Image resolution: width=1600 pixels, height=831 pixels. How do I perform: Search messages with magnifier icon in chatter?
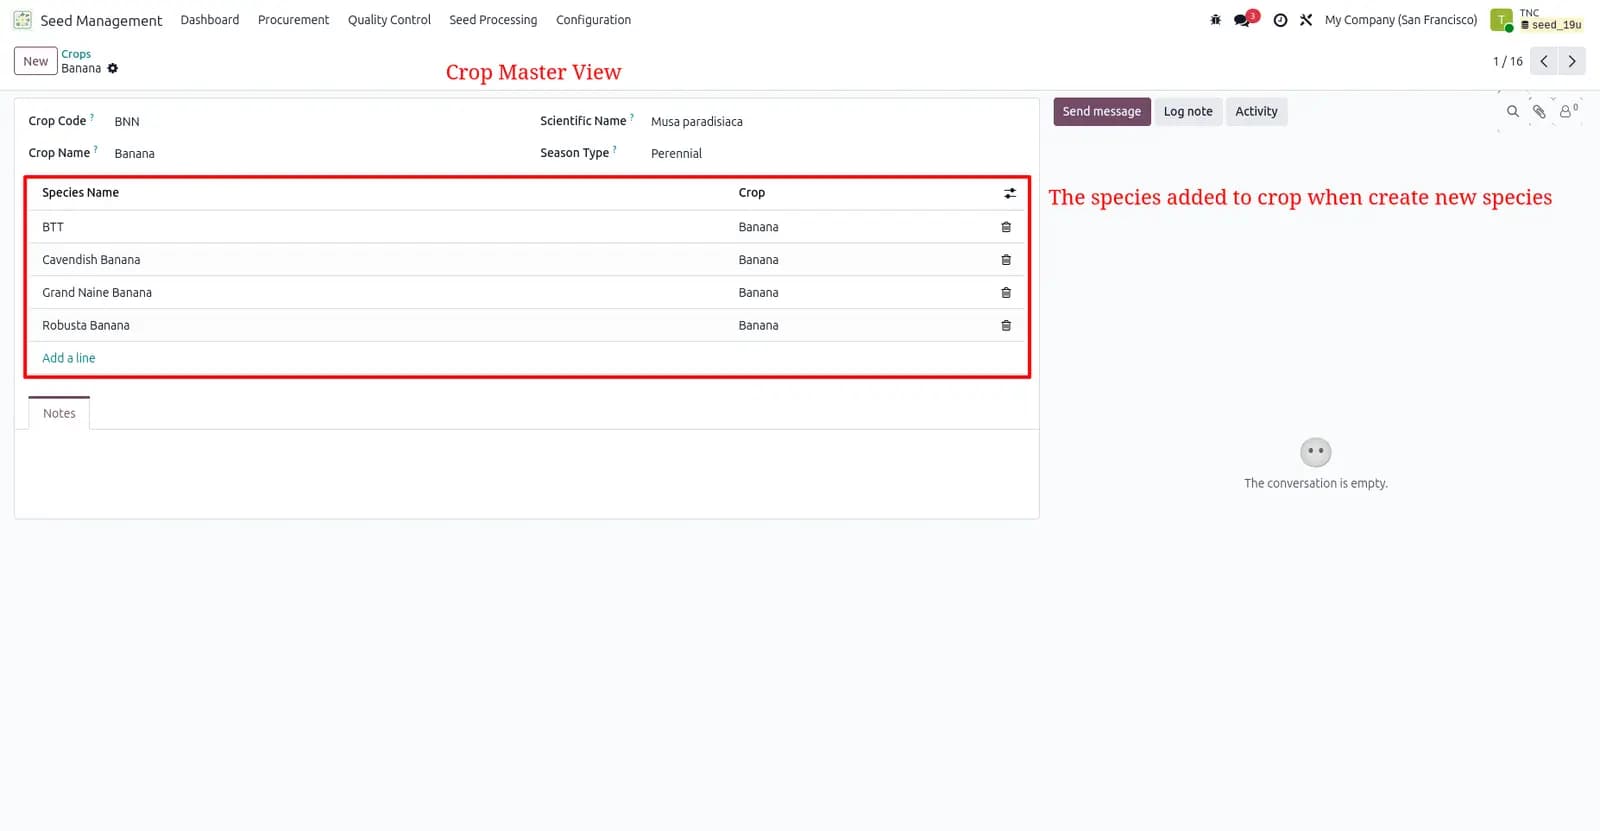(x=1513, y=112)
